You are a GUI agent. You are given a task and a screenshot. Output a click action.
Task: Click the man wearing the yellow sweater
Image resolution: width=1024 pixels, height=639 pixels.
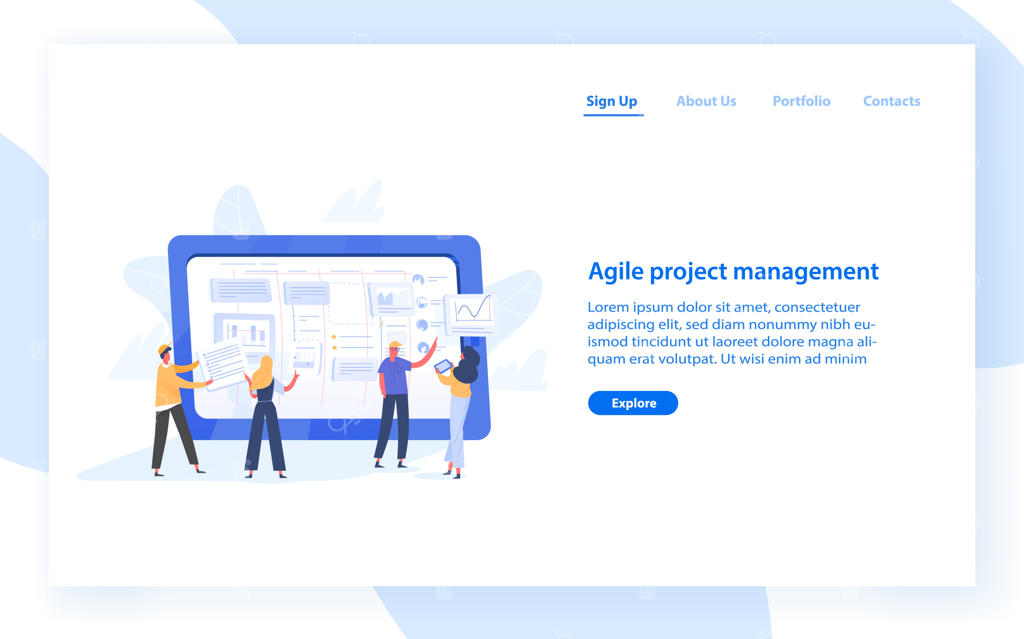[x=174, y=410]
